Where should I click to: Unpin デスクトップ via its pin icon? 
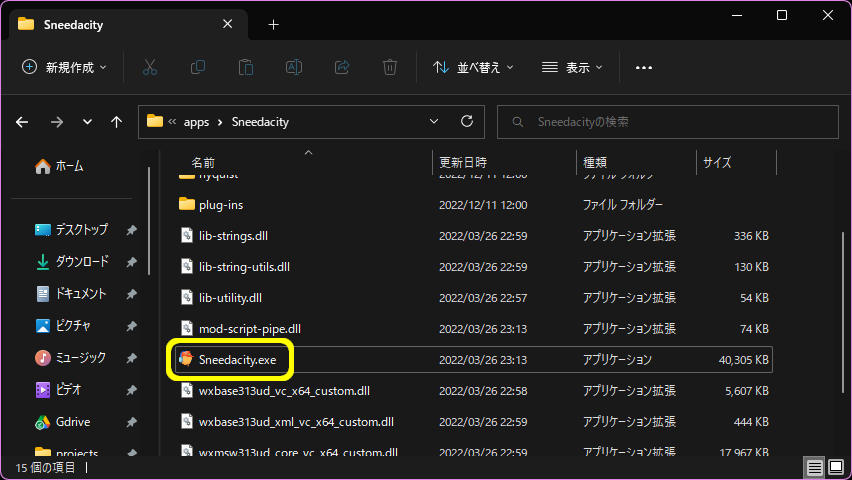click(x=131, y=230)
